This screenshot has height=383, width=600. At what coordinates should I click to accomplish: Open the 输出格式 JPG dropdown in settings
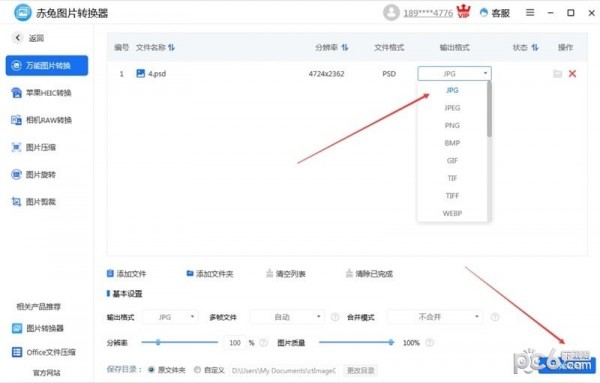pyautogui.click(x=170, y=317)
